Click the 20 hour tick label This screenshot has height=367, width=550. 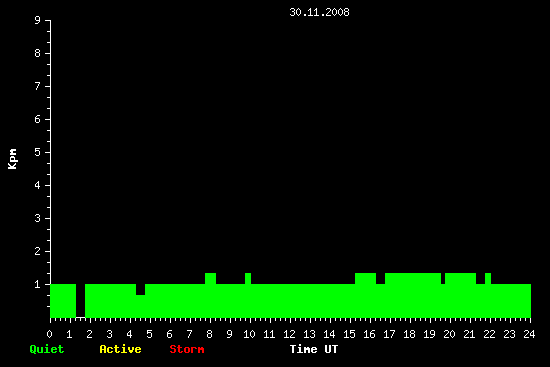(x=449, y=334)
